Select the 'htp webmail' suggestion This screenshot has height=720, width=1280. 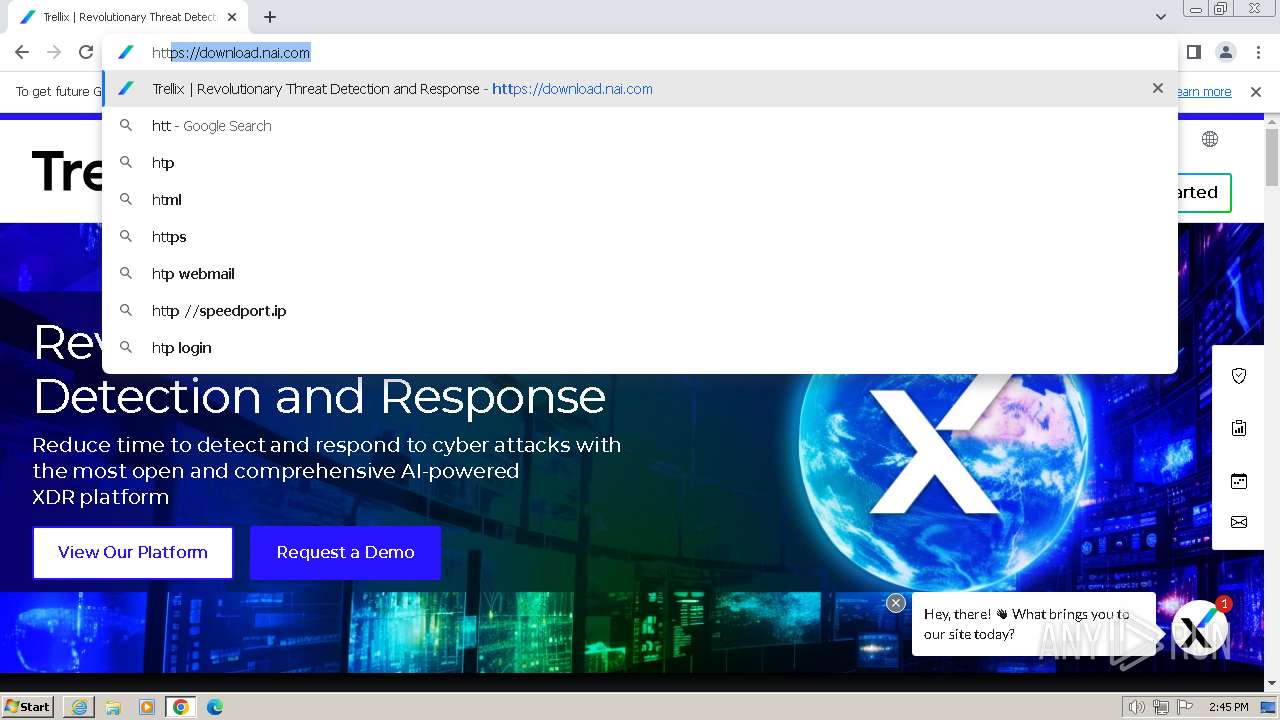pos(640,274)
